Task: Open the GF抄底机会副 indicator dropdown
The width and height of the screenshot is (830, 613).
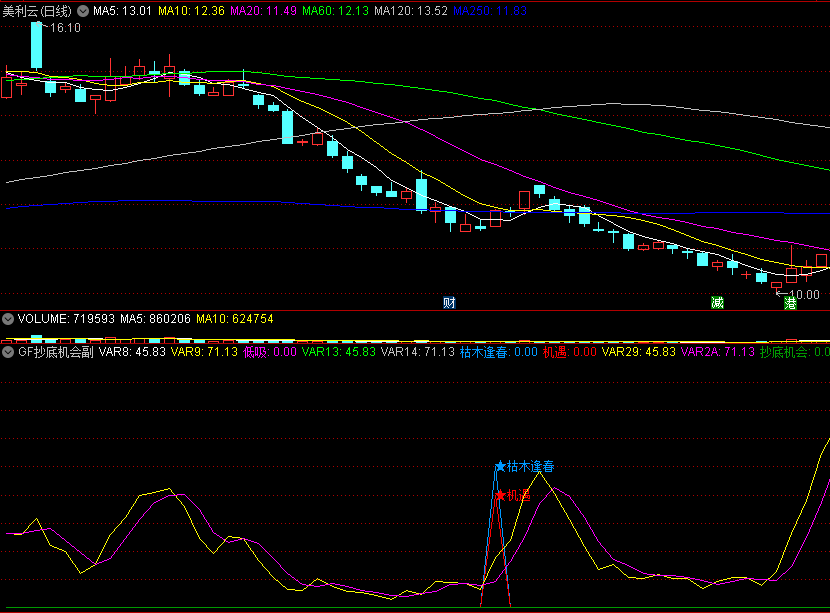Action: pyautogui.click(x=8, y=352)
